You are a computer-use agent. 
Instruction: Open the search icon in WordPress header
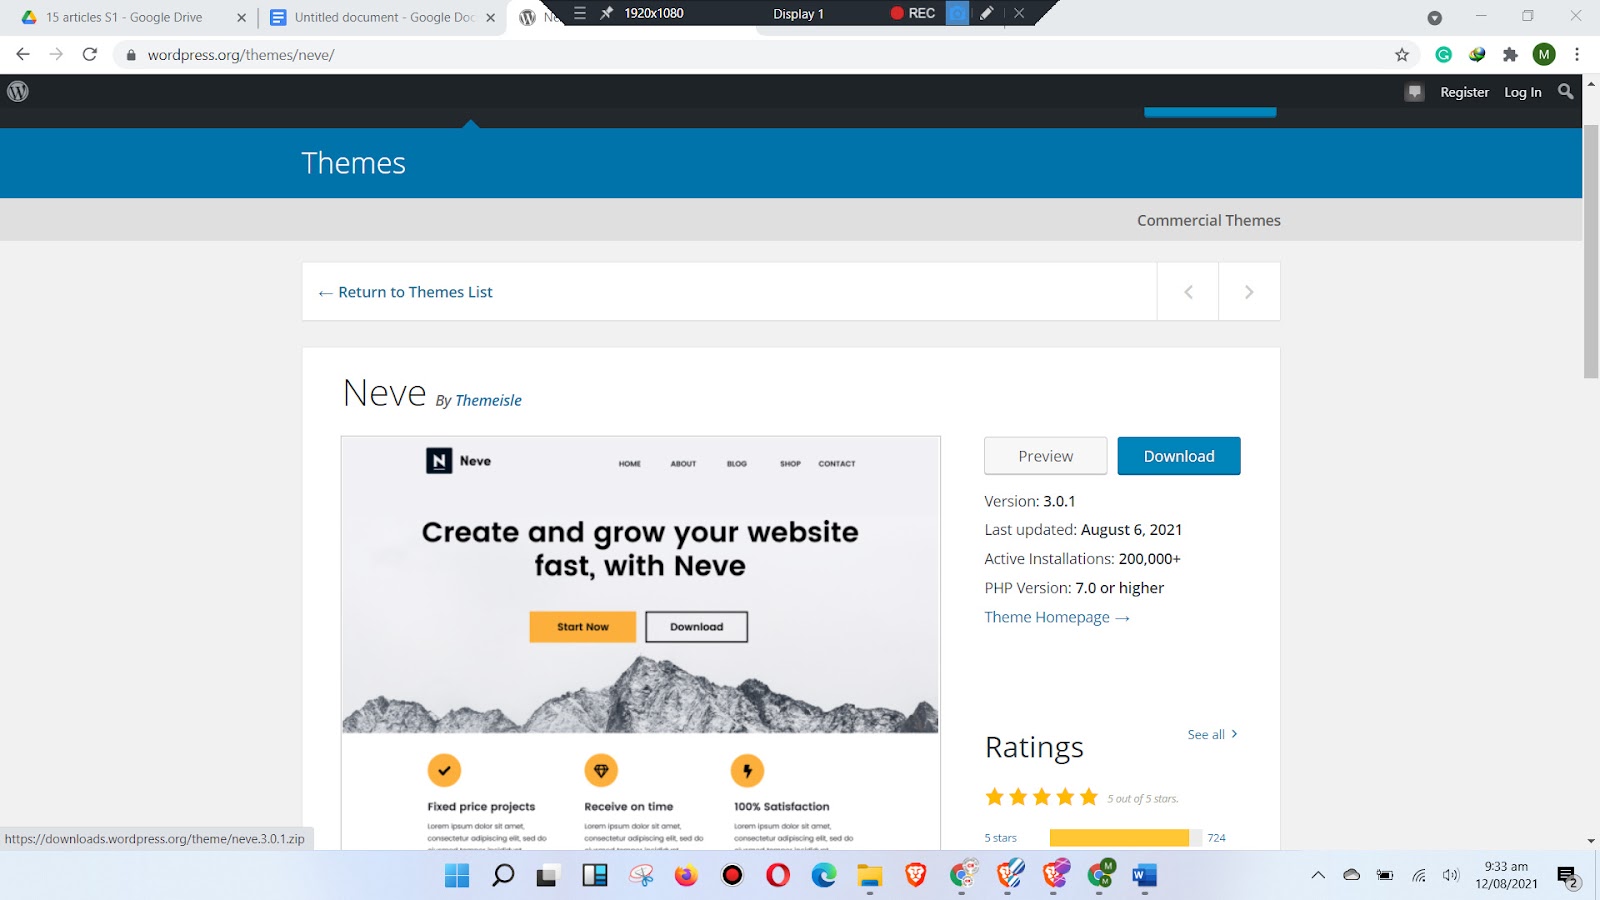coord(1566,91)
